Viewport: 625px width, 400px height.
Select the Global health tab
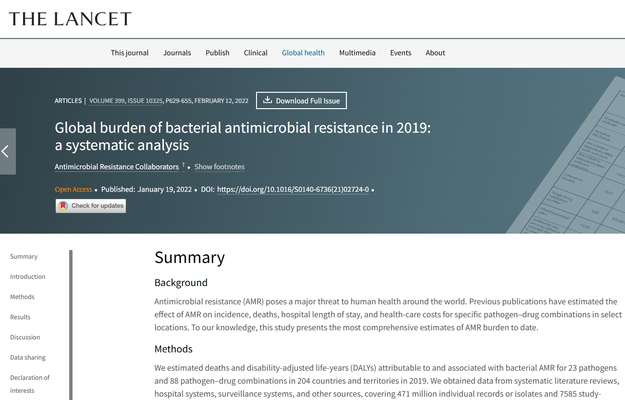click(x=303, y=53)
